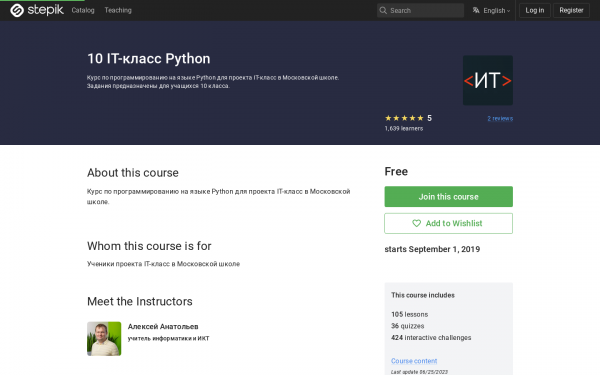Click the учитель информатики и ИКТ text
The width and height of the screenshot is (600, 375).
[168, 338]
